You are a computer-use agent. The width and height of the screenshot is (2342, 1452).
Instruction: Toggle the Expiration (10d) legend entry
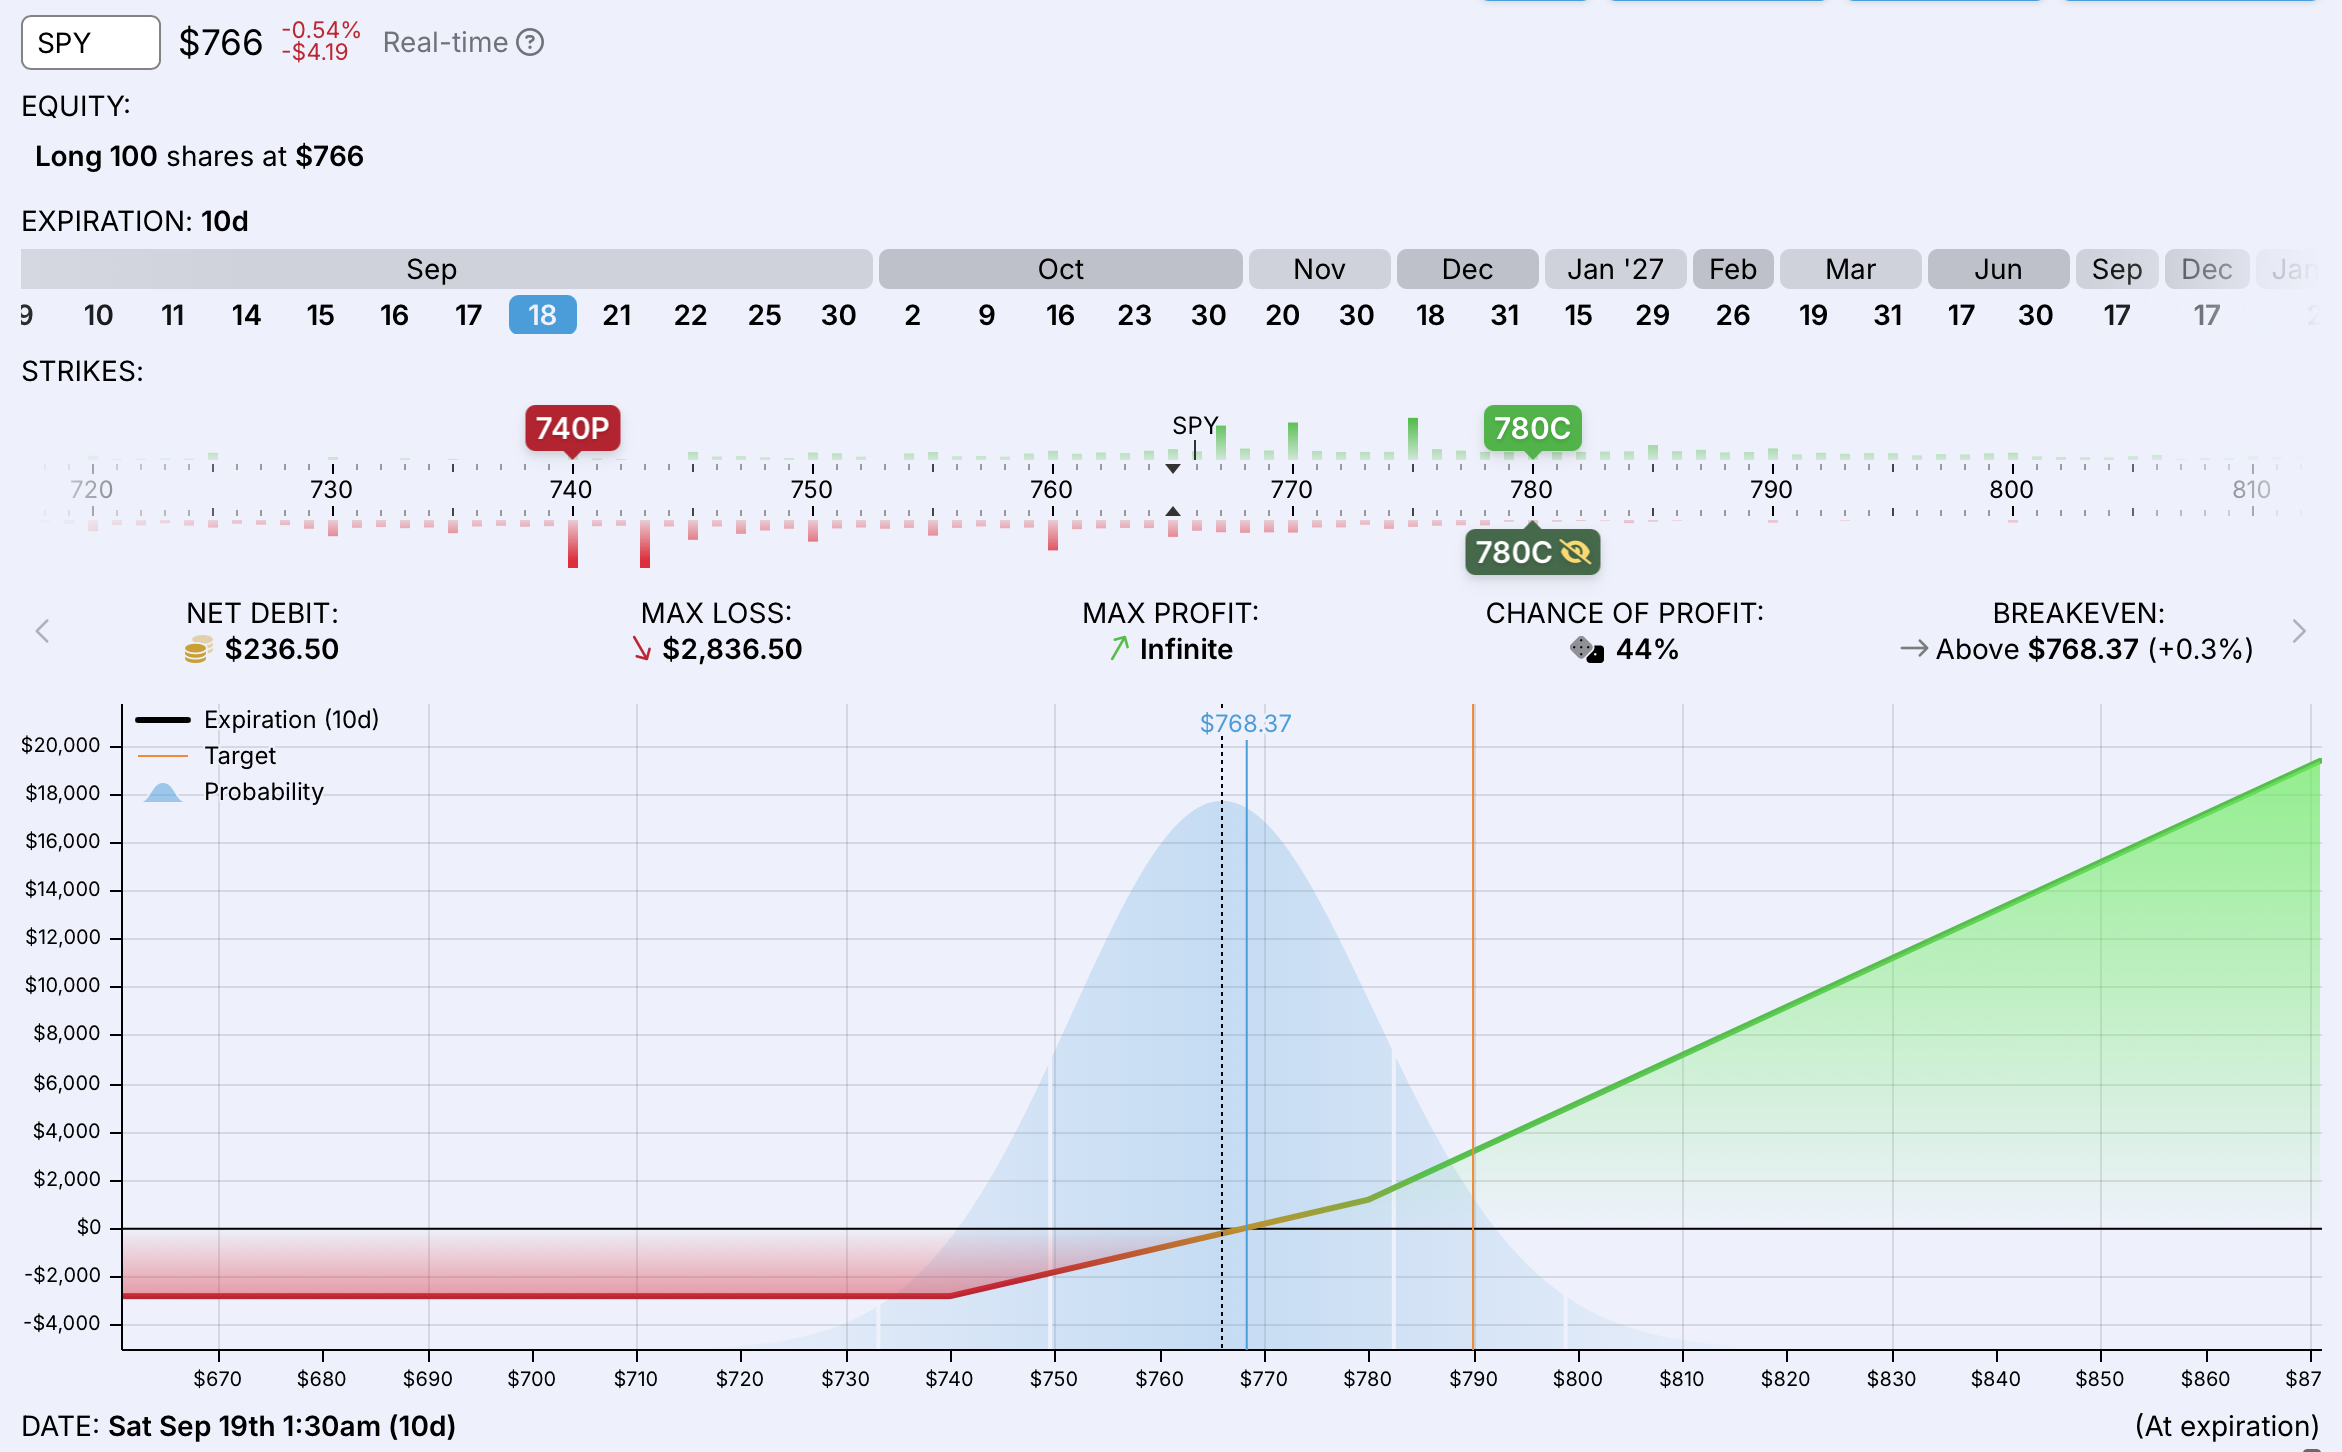258,720
